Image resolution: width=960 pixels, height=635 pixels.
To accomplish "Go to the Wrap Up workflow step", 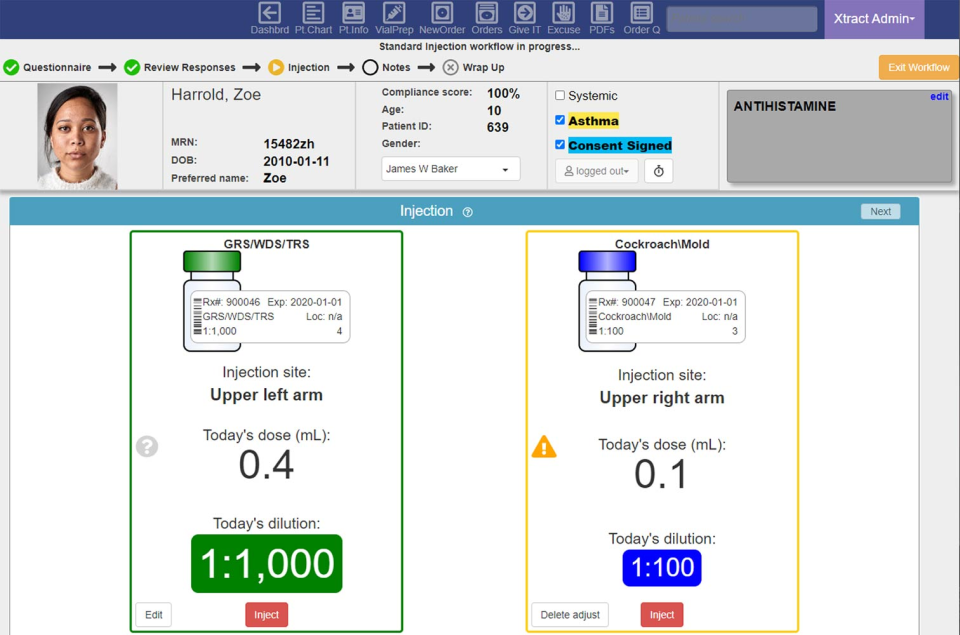I will [x=474, y=67].
